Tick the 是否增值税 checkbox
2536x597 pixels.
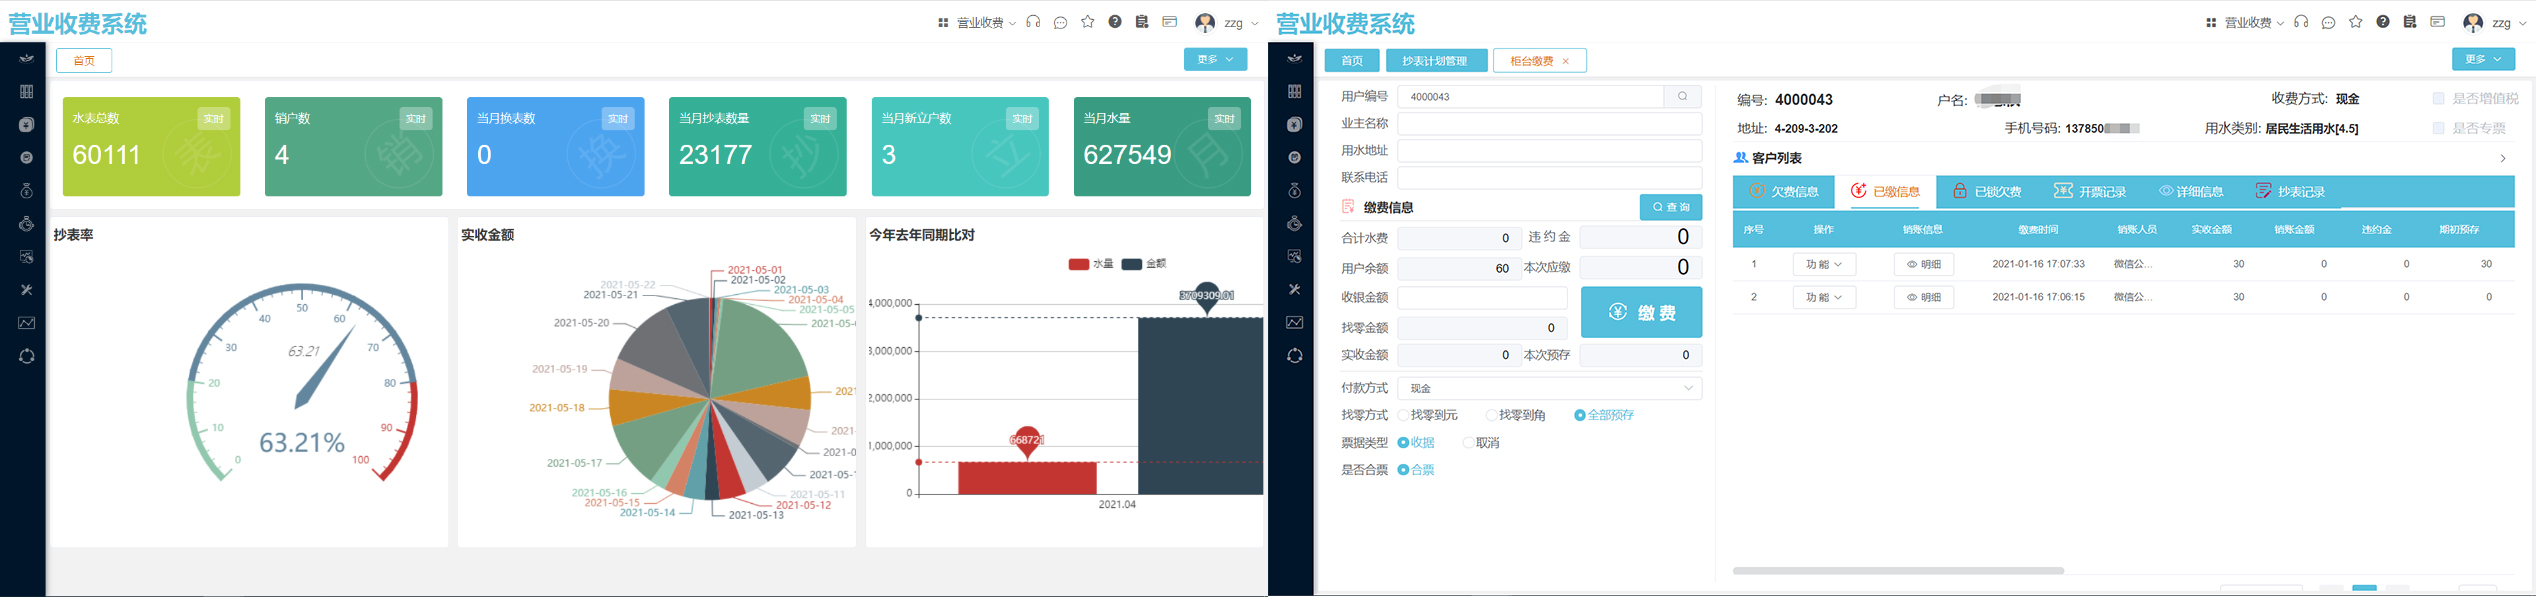(2438, 98)
